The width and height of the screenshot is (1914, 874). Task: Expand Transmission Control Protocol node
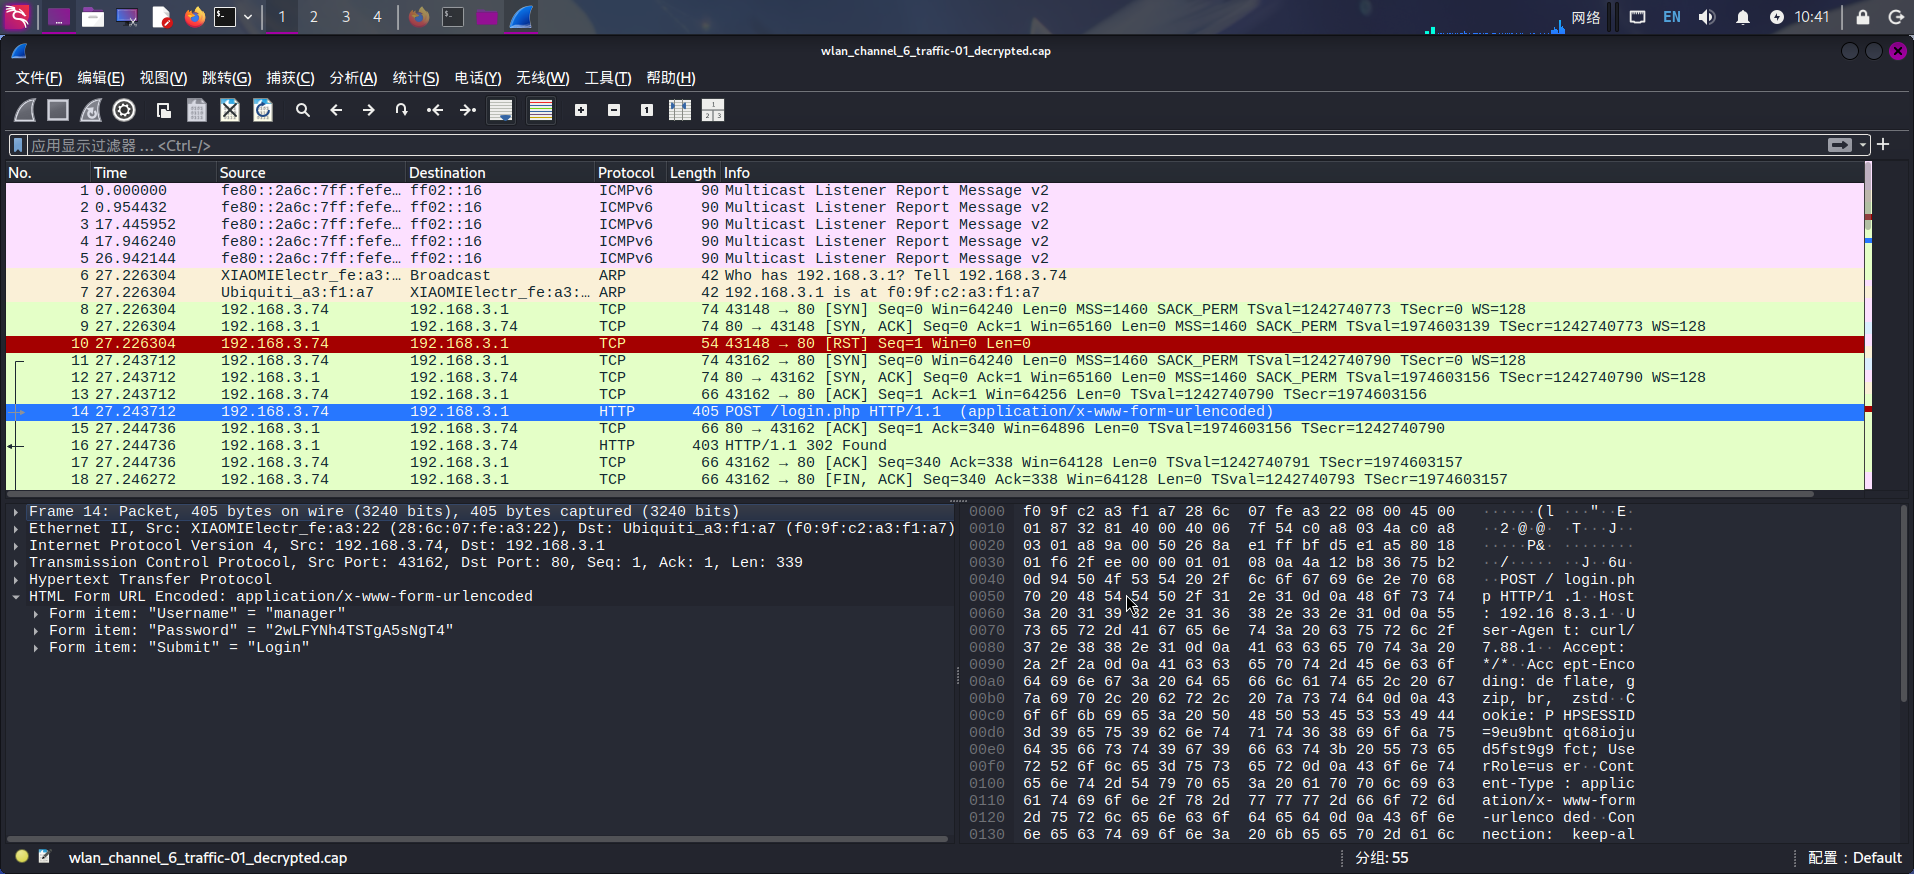tap(16, 563)
